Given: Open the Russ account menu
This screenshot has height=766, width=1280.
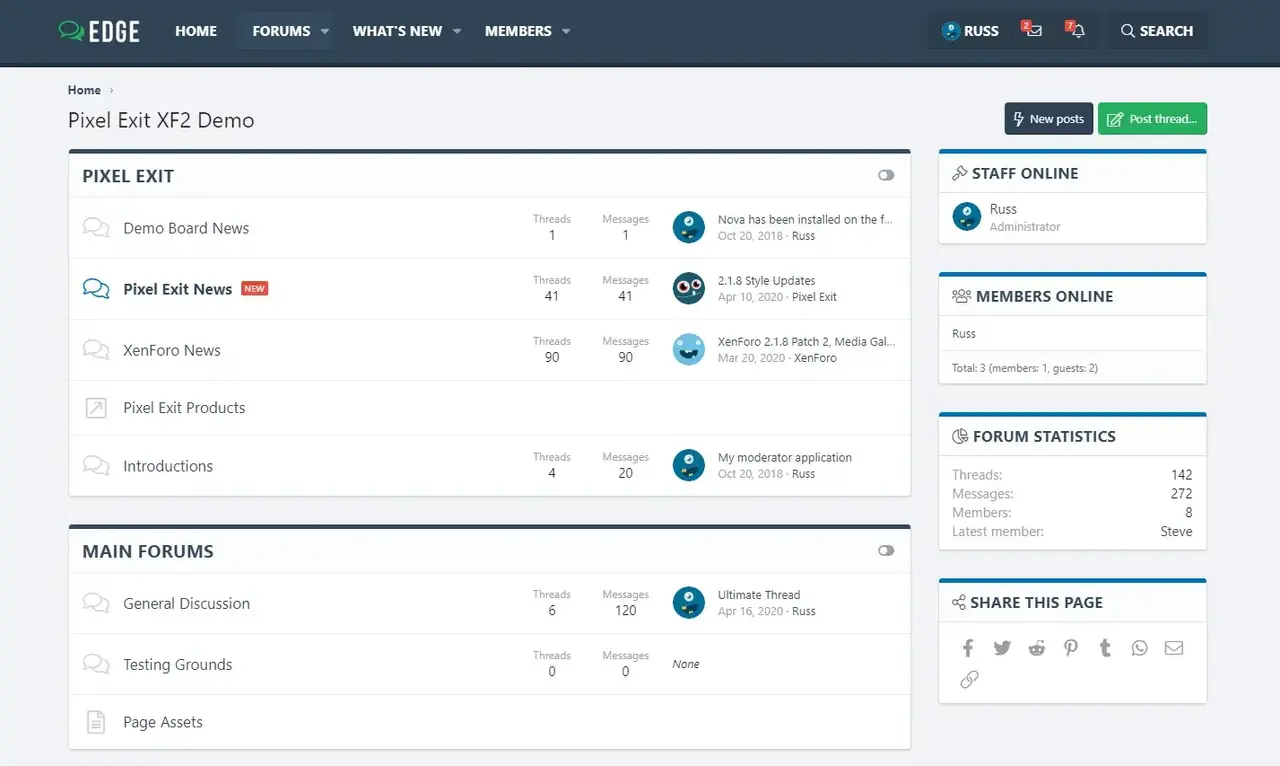Looking at the screenshot, I should coord(970,31).
